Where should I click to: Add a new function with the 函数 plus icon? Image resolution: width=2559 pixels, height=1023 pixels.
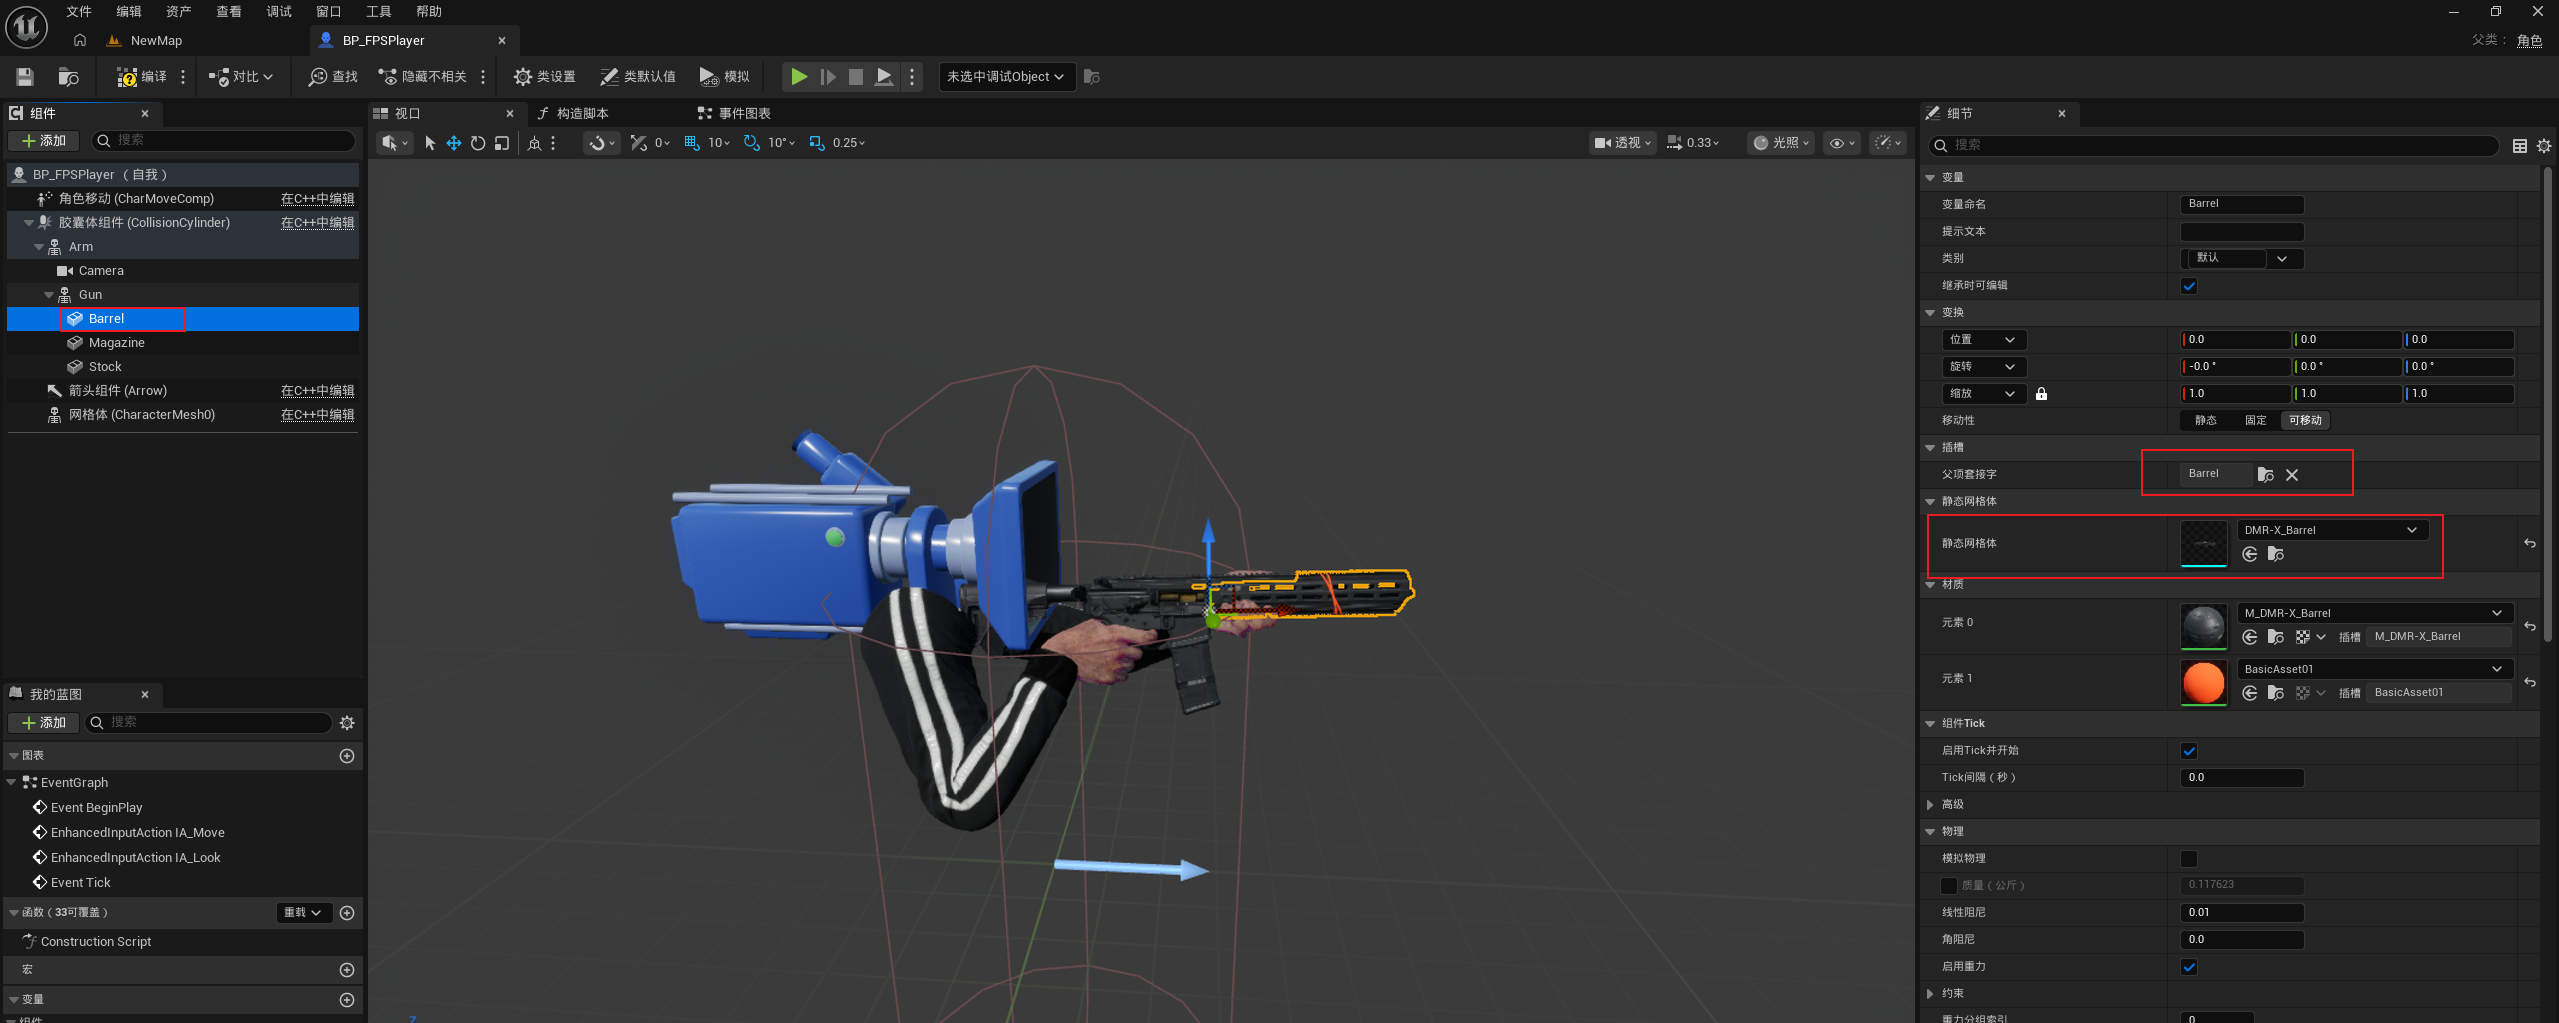pyautogui.click(x=347, y=913)
